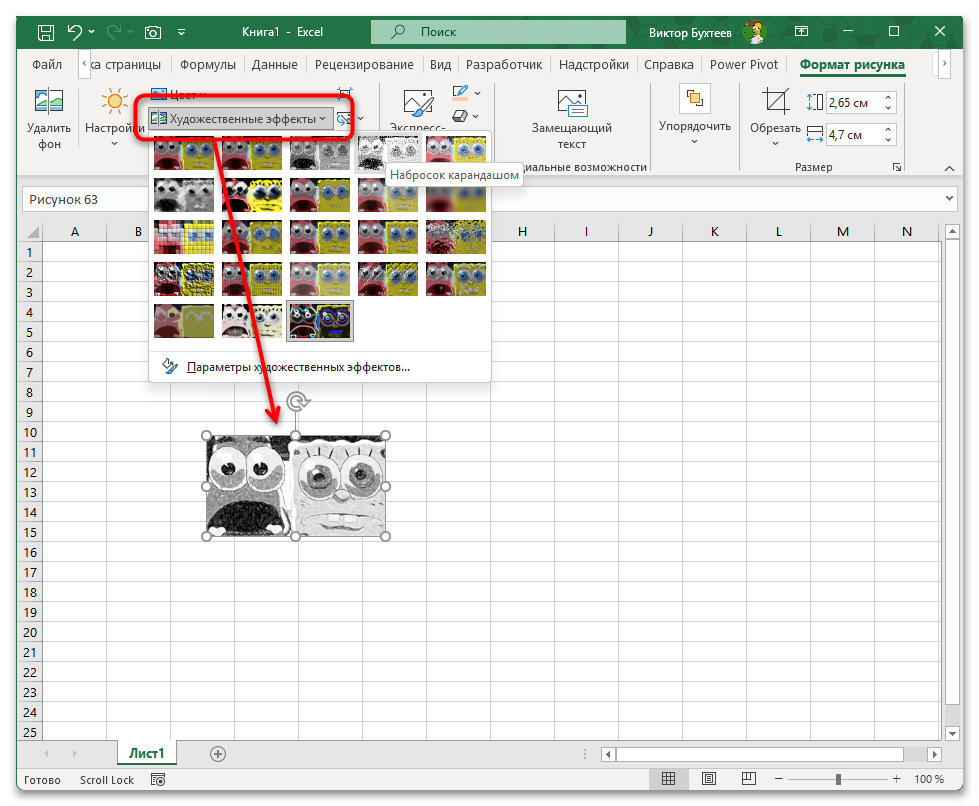Switch to the Данные tab

[x=274, y=64]
